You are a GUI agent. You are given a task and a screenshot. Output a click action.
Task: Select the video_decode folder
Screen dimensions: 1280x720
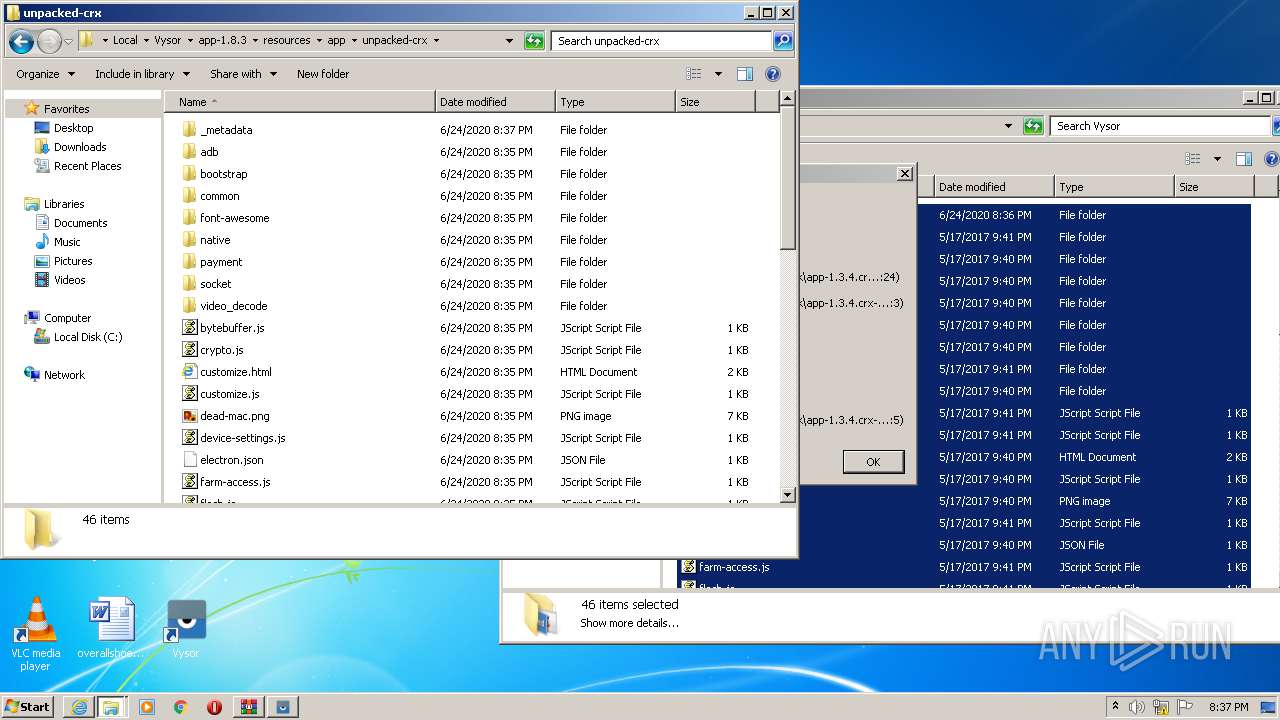(x=233, y=306)
